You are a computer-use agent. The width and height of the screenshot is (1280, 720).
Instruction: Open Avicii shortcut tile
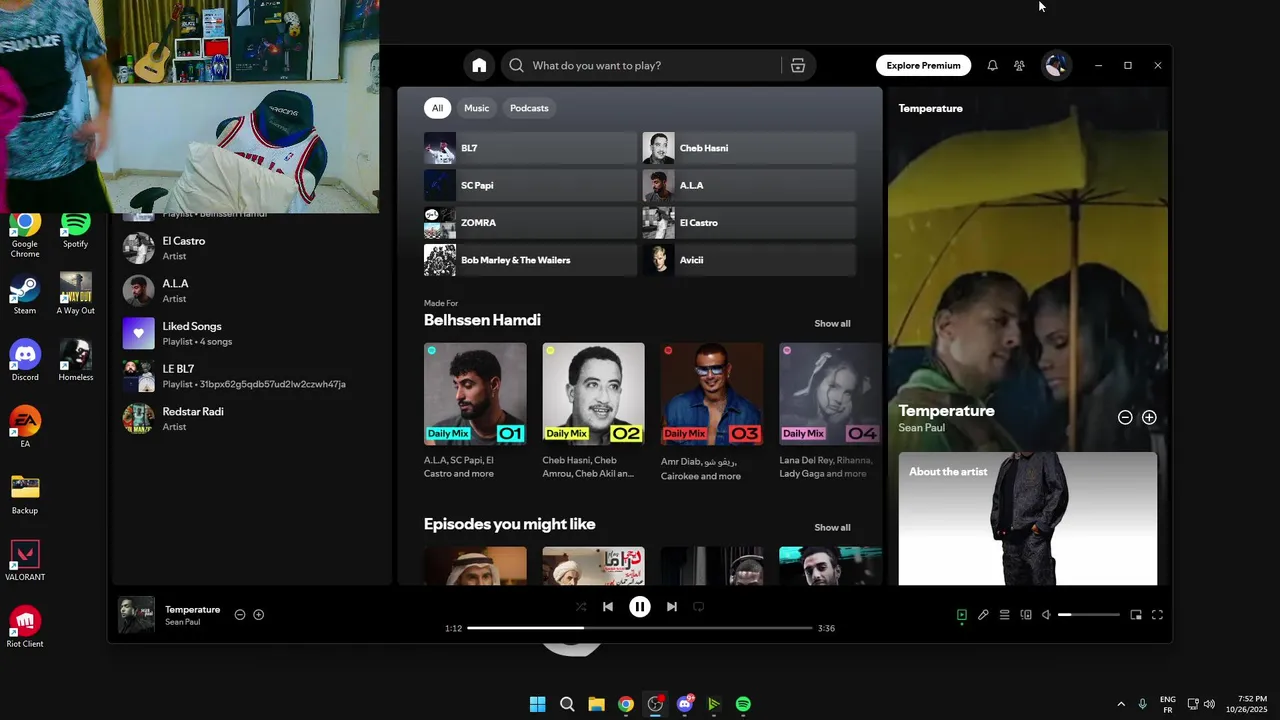pos(749,260)
